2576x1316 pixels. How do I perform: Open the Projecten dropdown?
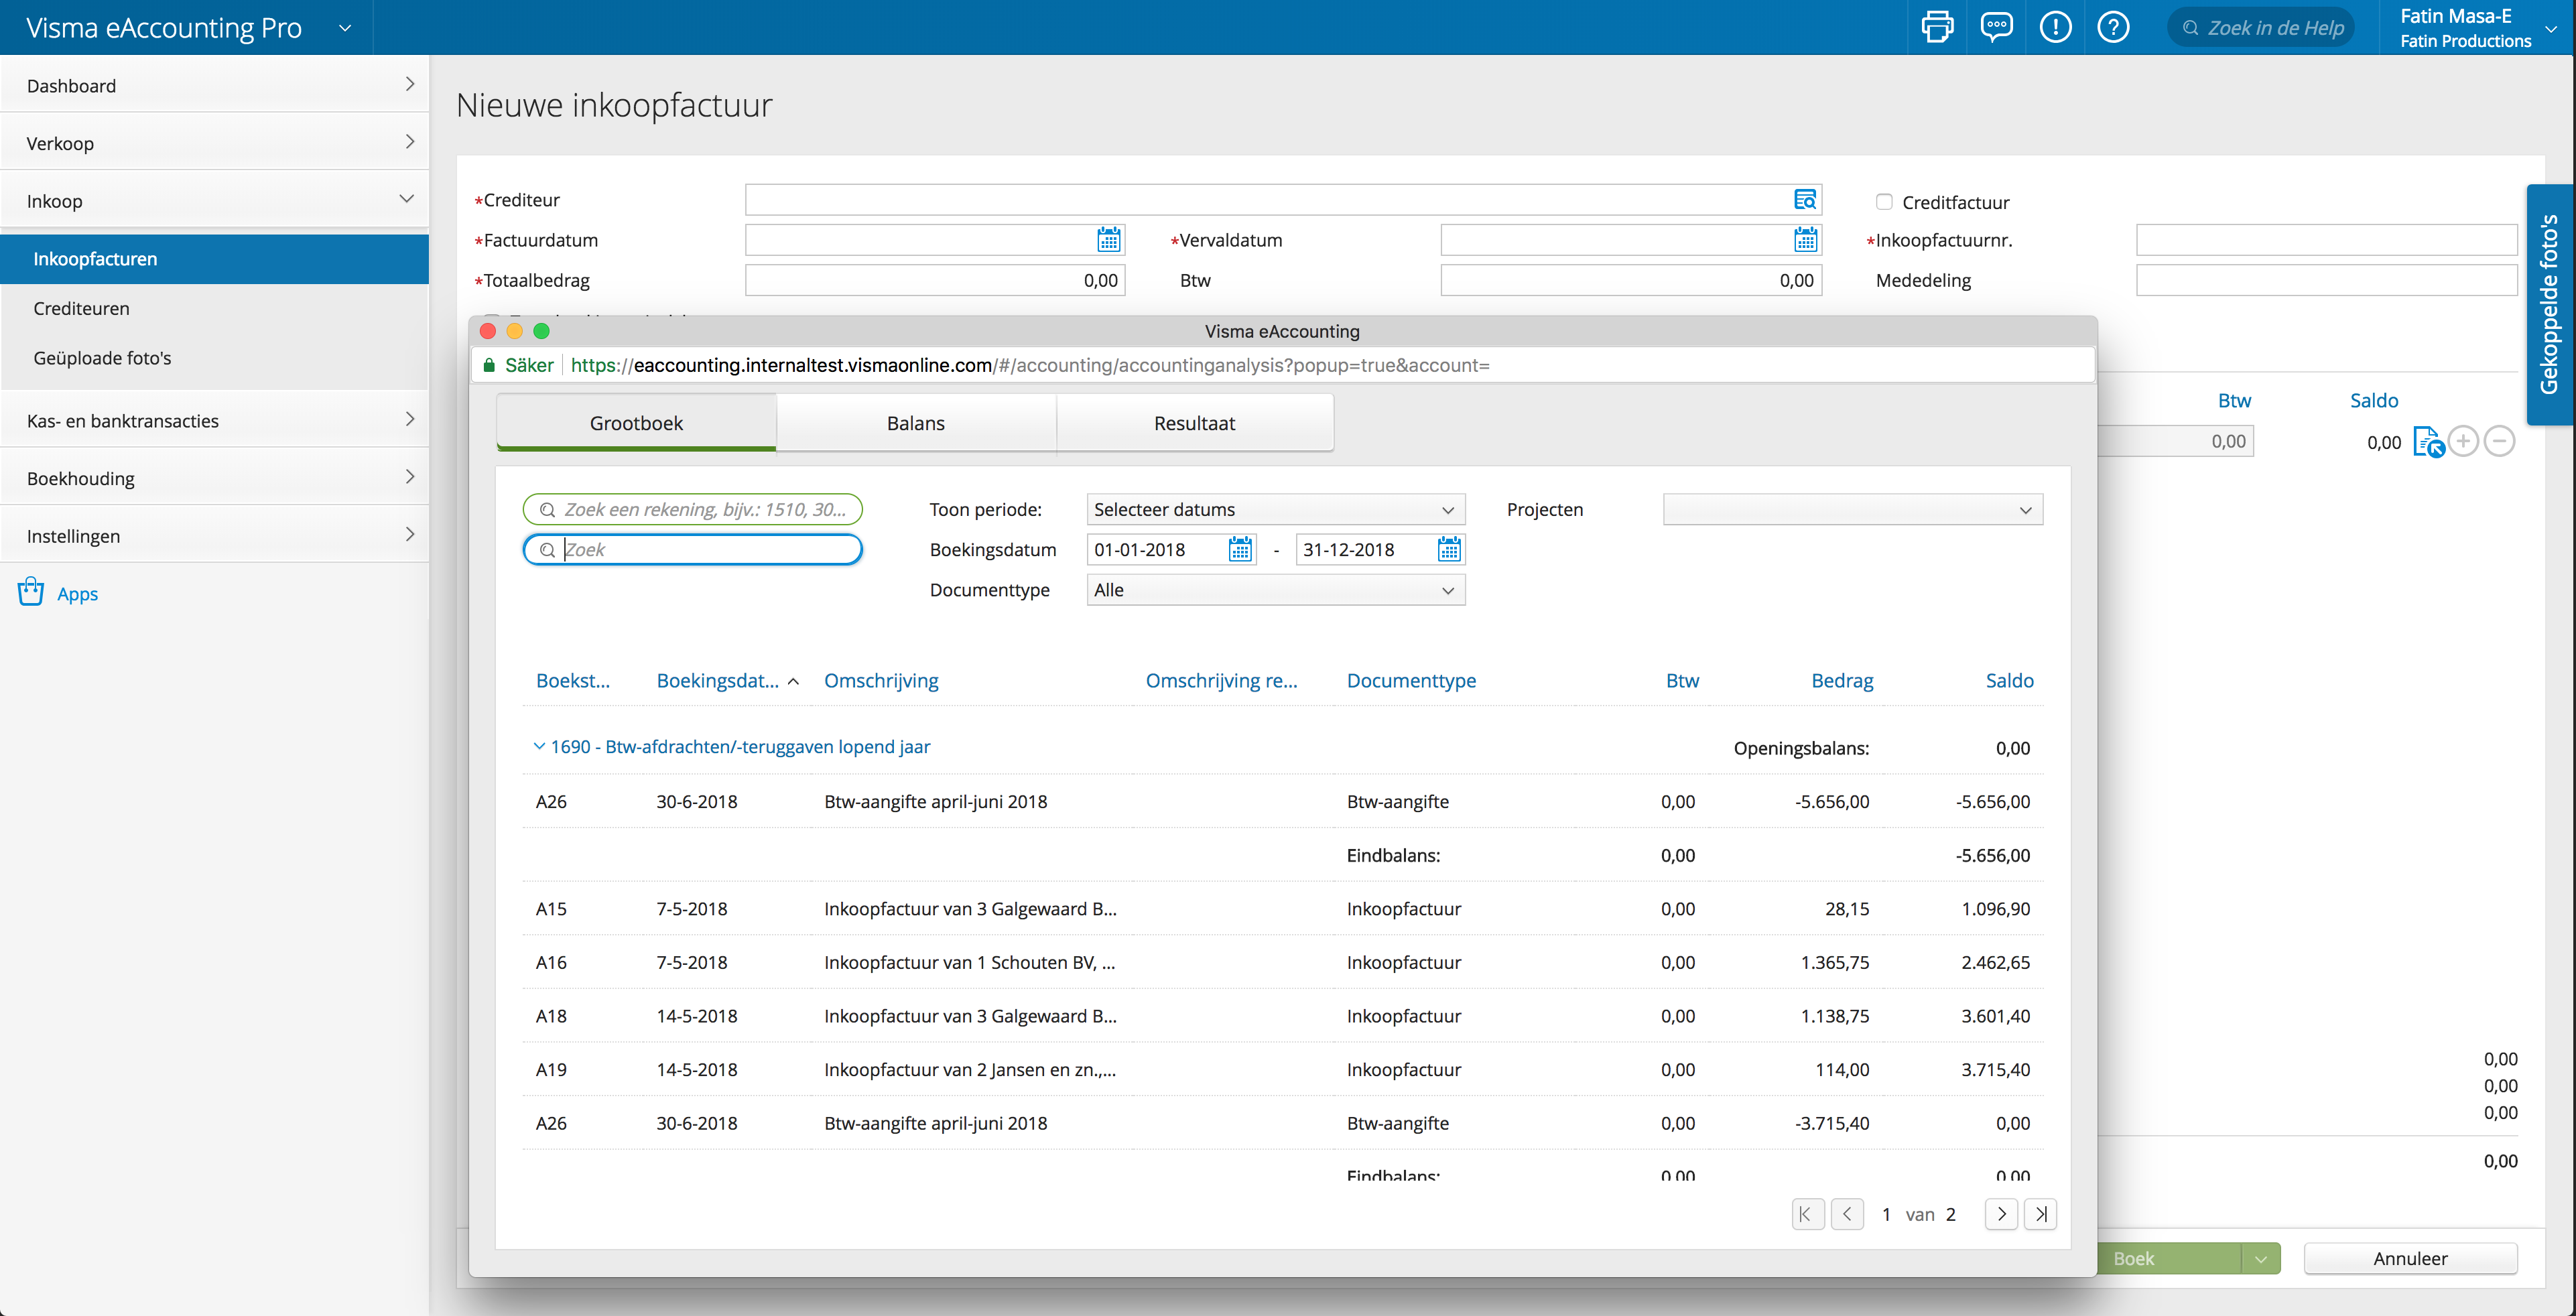1852,509
